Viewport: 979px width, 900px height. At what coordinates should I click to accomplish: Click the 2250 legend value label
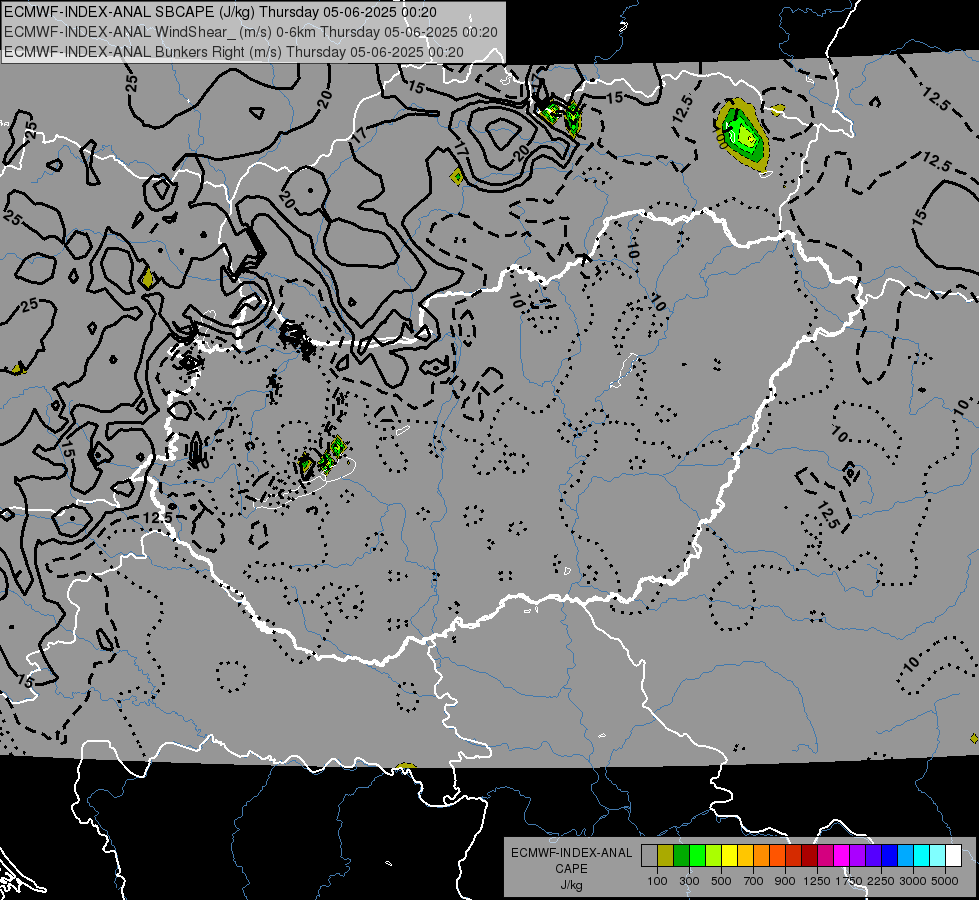point(880,881)
